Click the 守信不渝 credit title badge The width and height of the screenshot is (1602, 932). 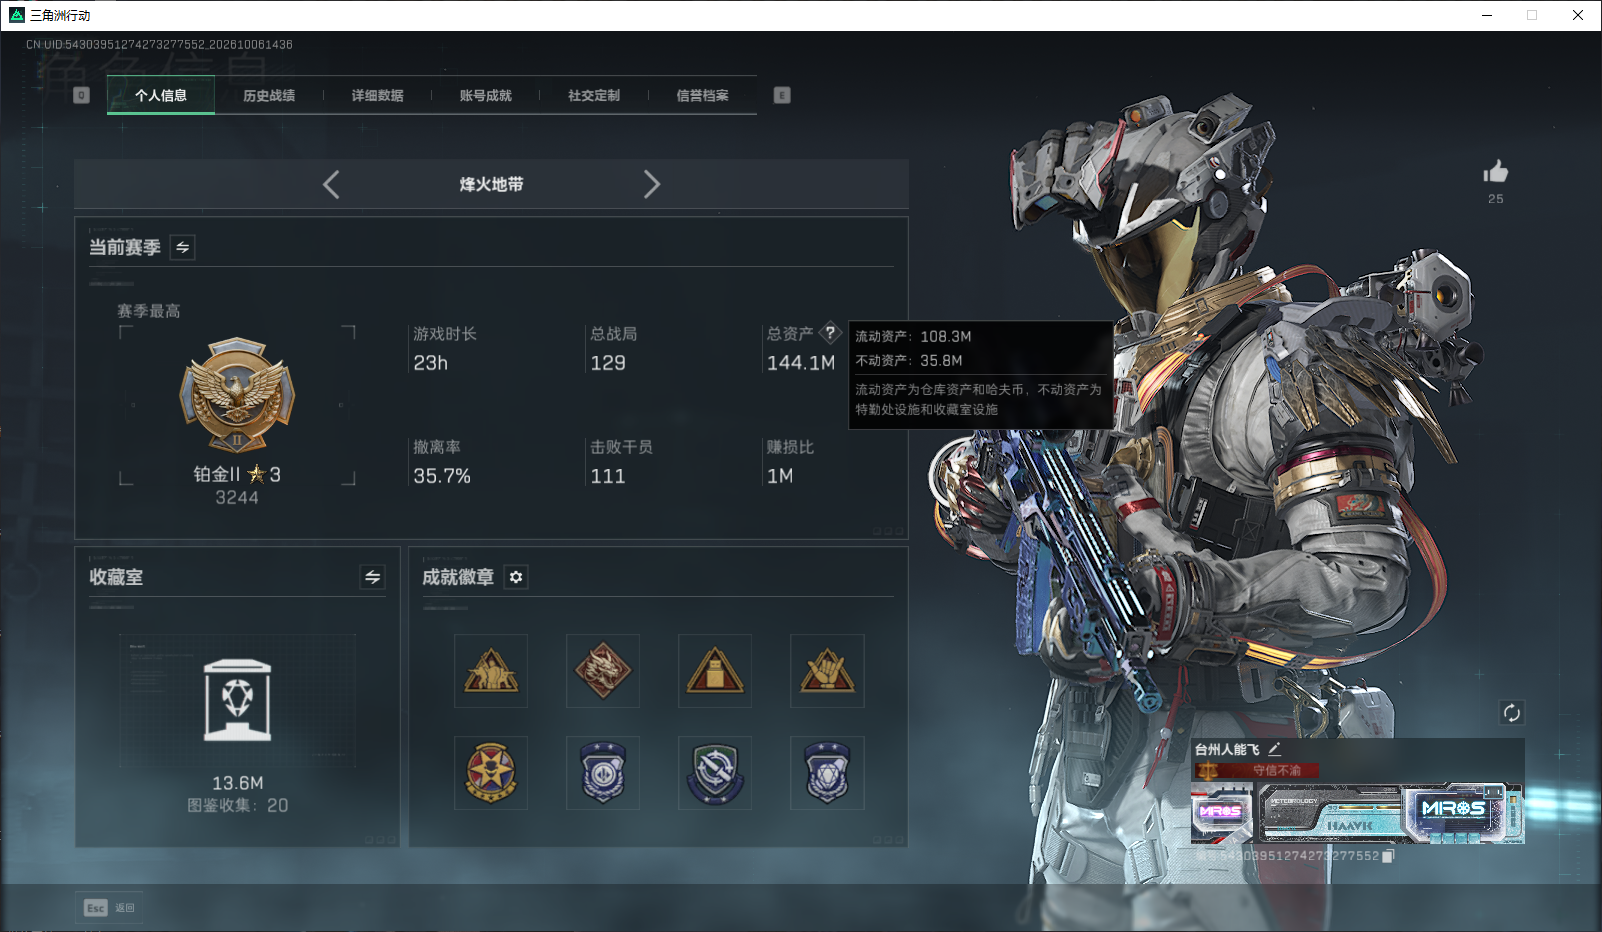1258,770
